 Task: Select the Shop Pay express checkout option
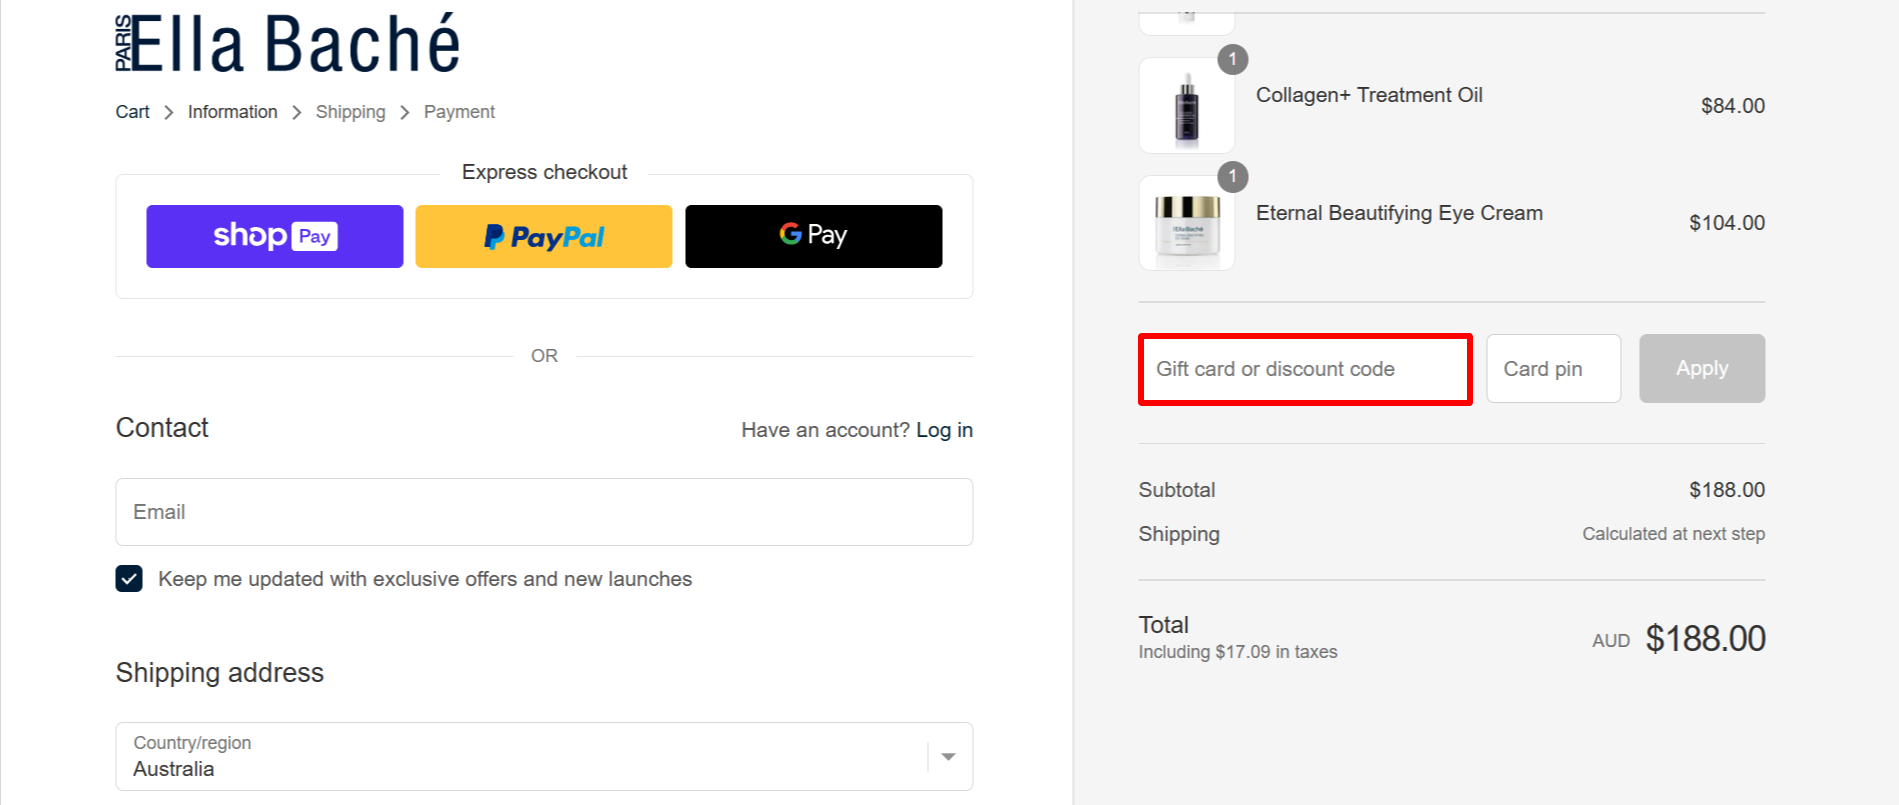274,236
